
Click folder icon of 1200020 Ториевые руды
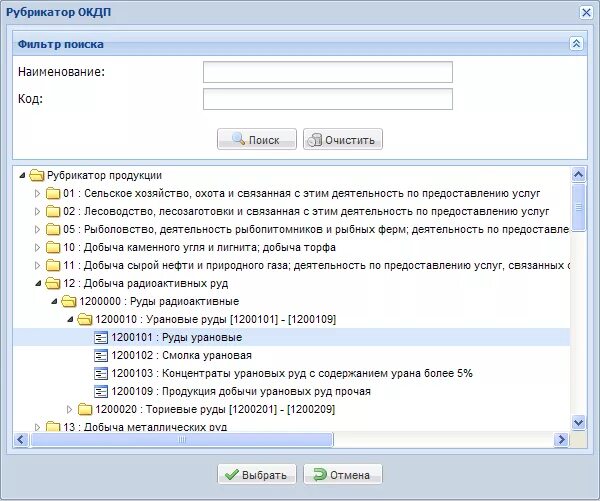tap(85, 410)
